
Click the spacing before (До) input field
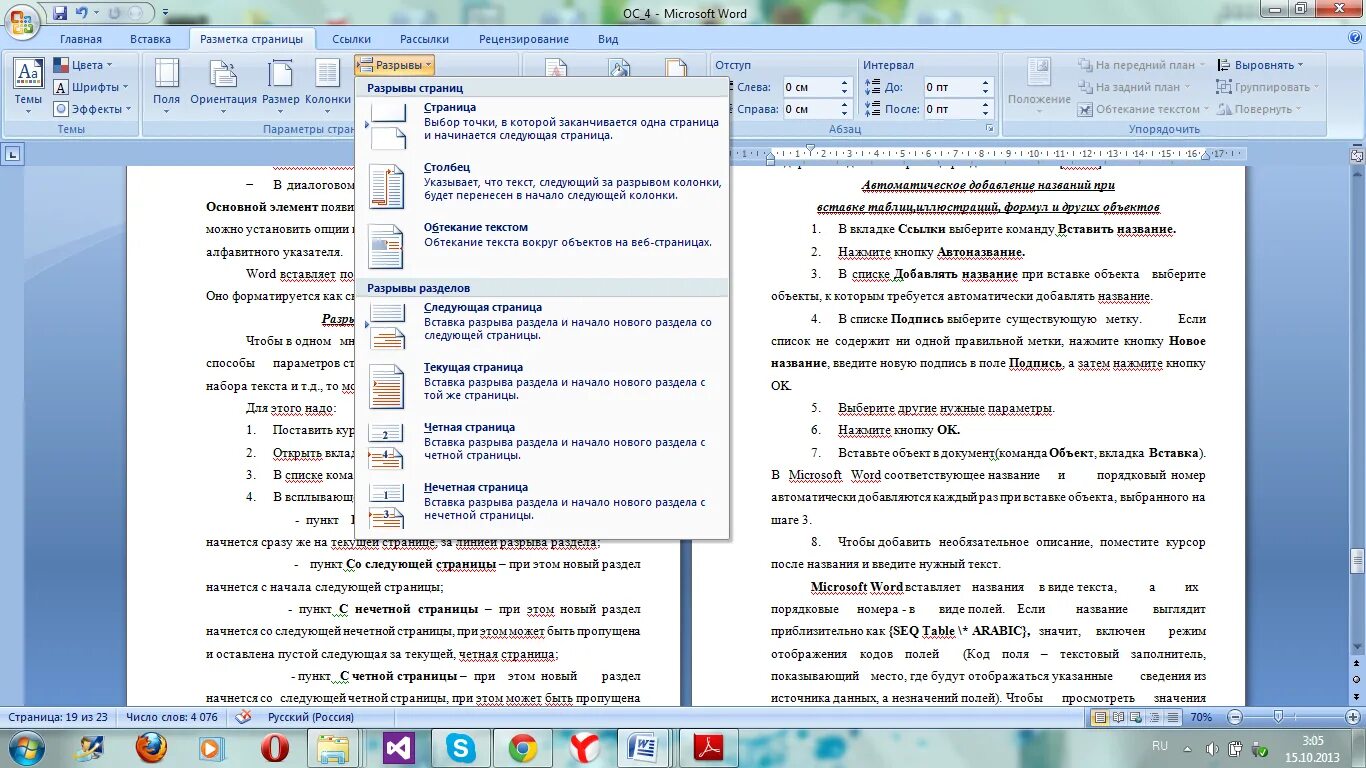tap(951, 87)
